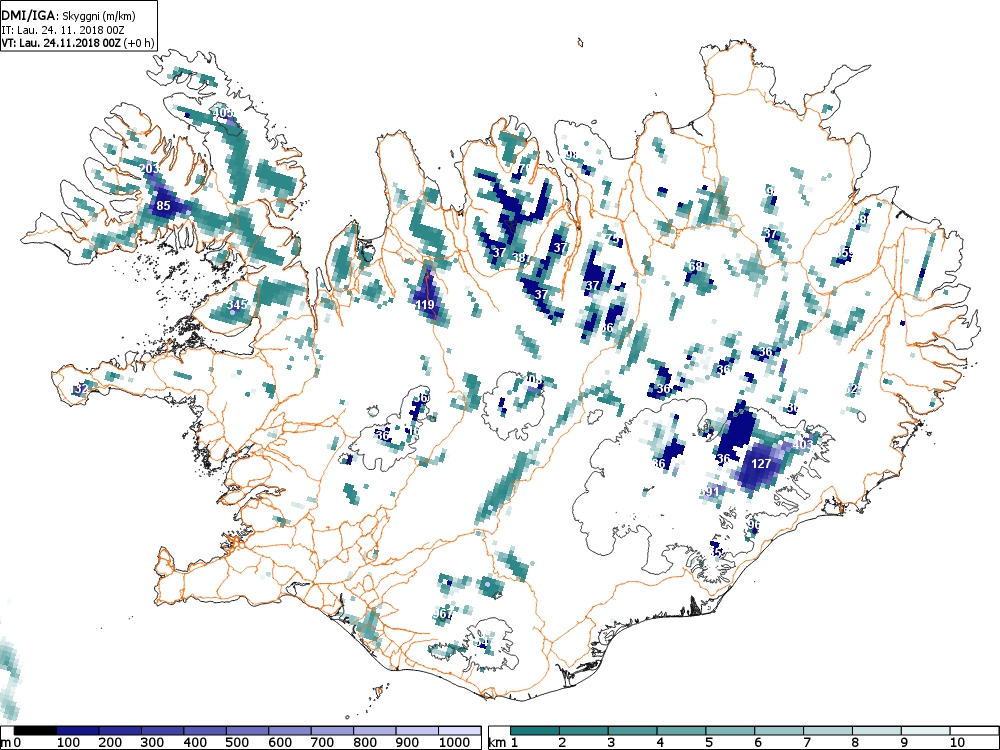This screenshot has height=750, width=1000.
Task: Click the '4' label on the km scale
Action: pyautogui.click(x=660, y=742)
